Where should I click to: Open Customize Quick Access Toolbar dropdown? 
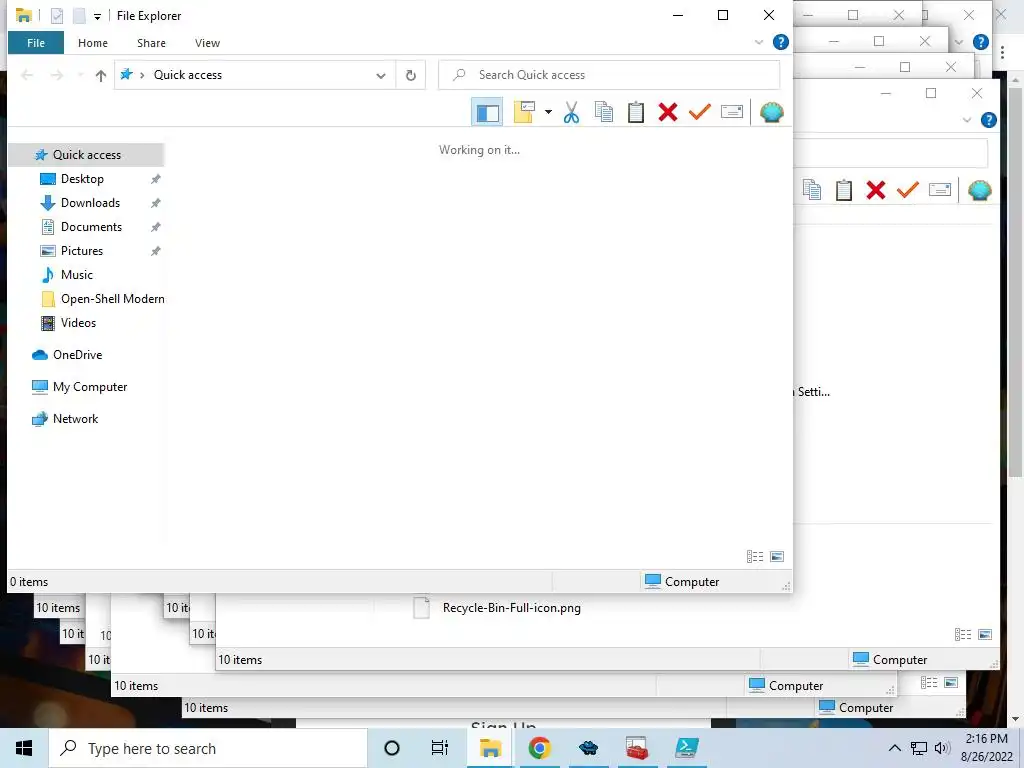click(x=97, y=17)
